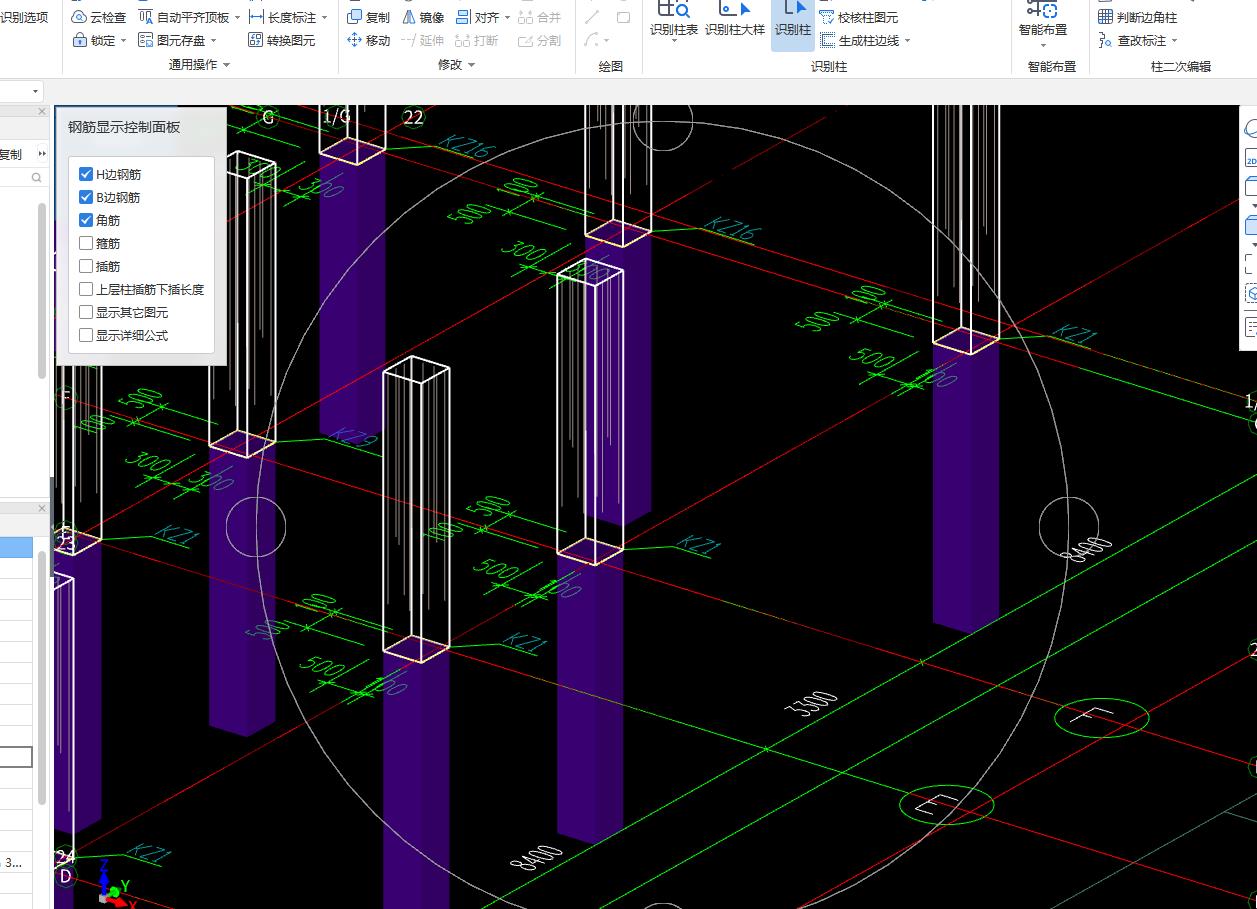Click the 合并 merge tool

coord(540,17)
